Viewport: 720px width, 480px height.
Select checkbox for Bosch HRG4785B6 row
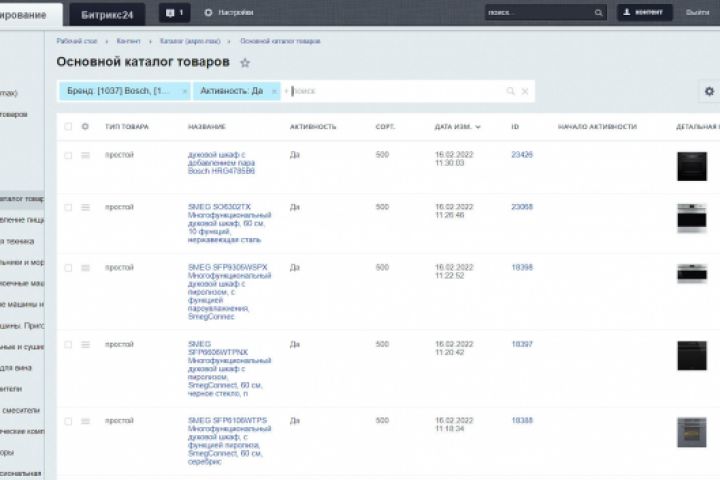click(68, 155)
